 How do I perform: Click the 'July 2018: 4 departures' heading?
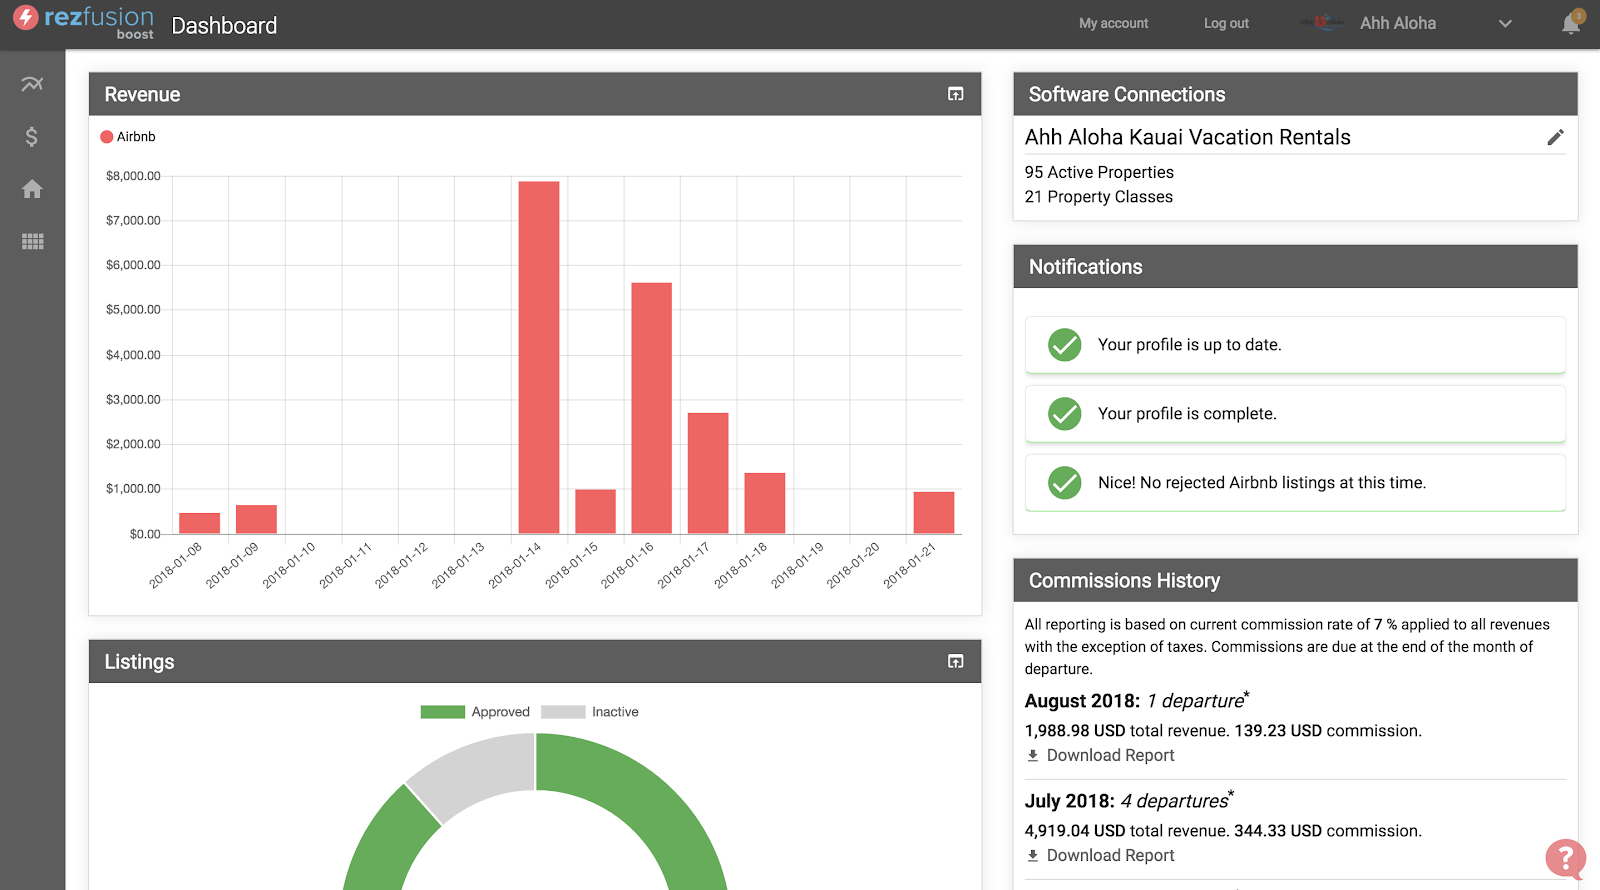pos(1129,800)
